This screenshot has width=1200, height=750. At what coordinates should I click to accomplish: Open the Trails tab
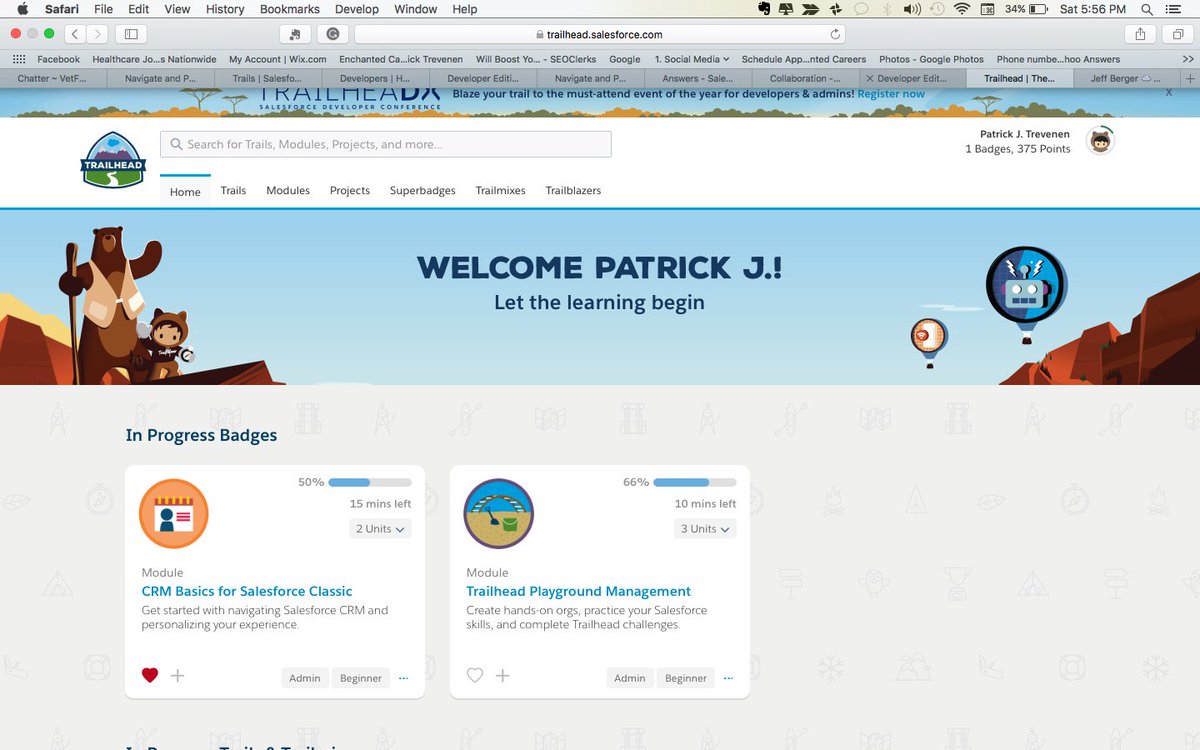click(x=233, y=190)
